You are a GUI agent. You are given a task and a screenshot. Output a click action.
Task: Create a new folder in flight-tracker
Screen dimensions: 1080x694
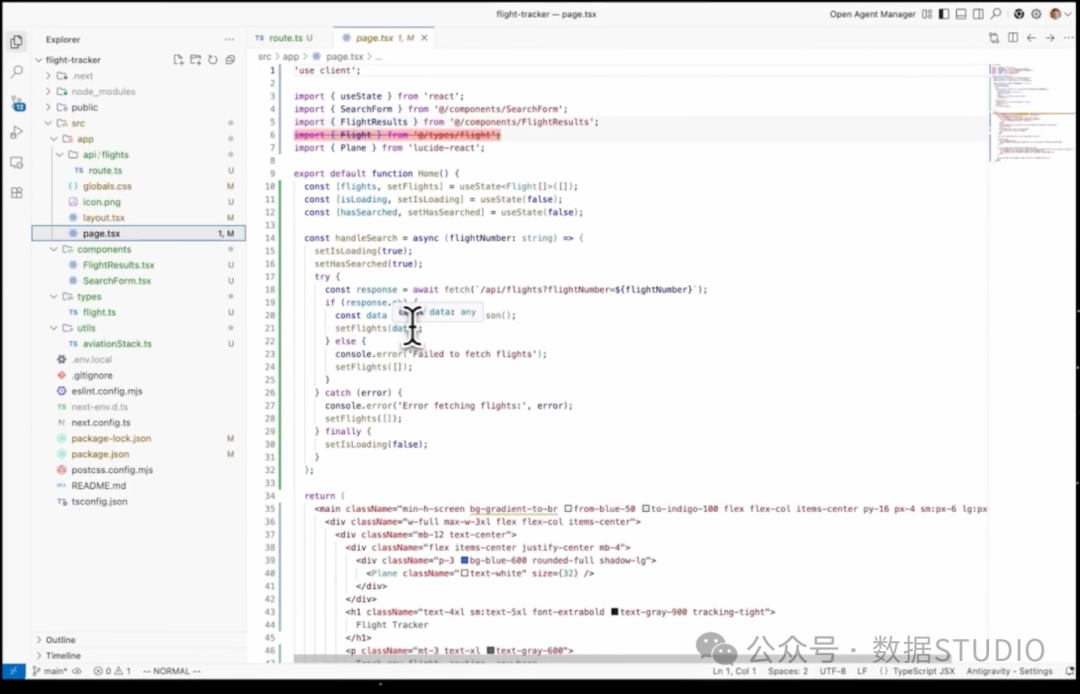coord(196,60)
